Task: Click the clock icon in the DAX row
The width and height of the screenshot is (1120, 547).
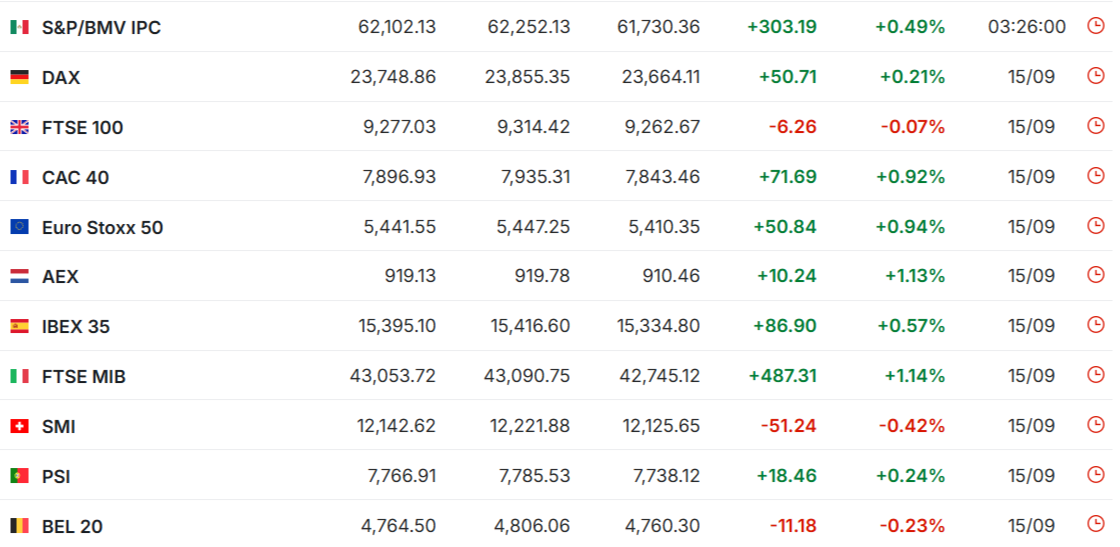Action: click(1095, 76)
